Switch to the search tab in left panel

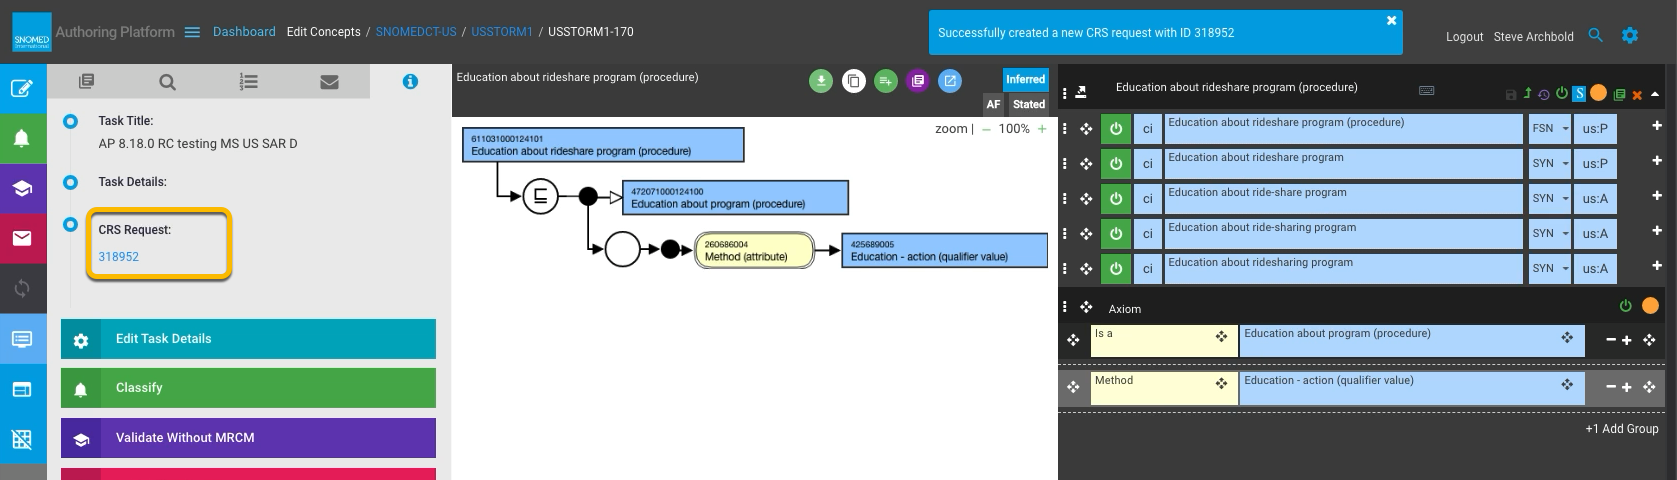click(x=167, y=82)
